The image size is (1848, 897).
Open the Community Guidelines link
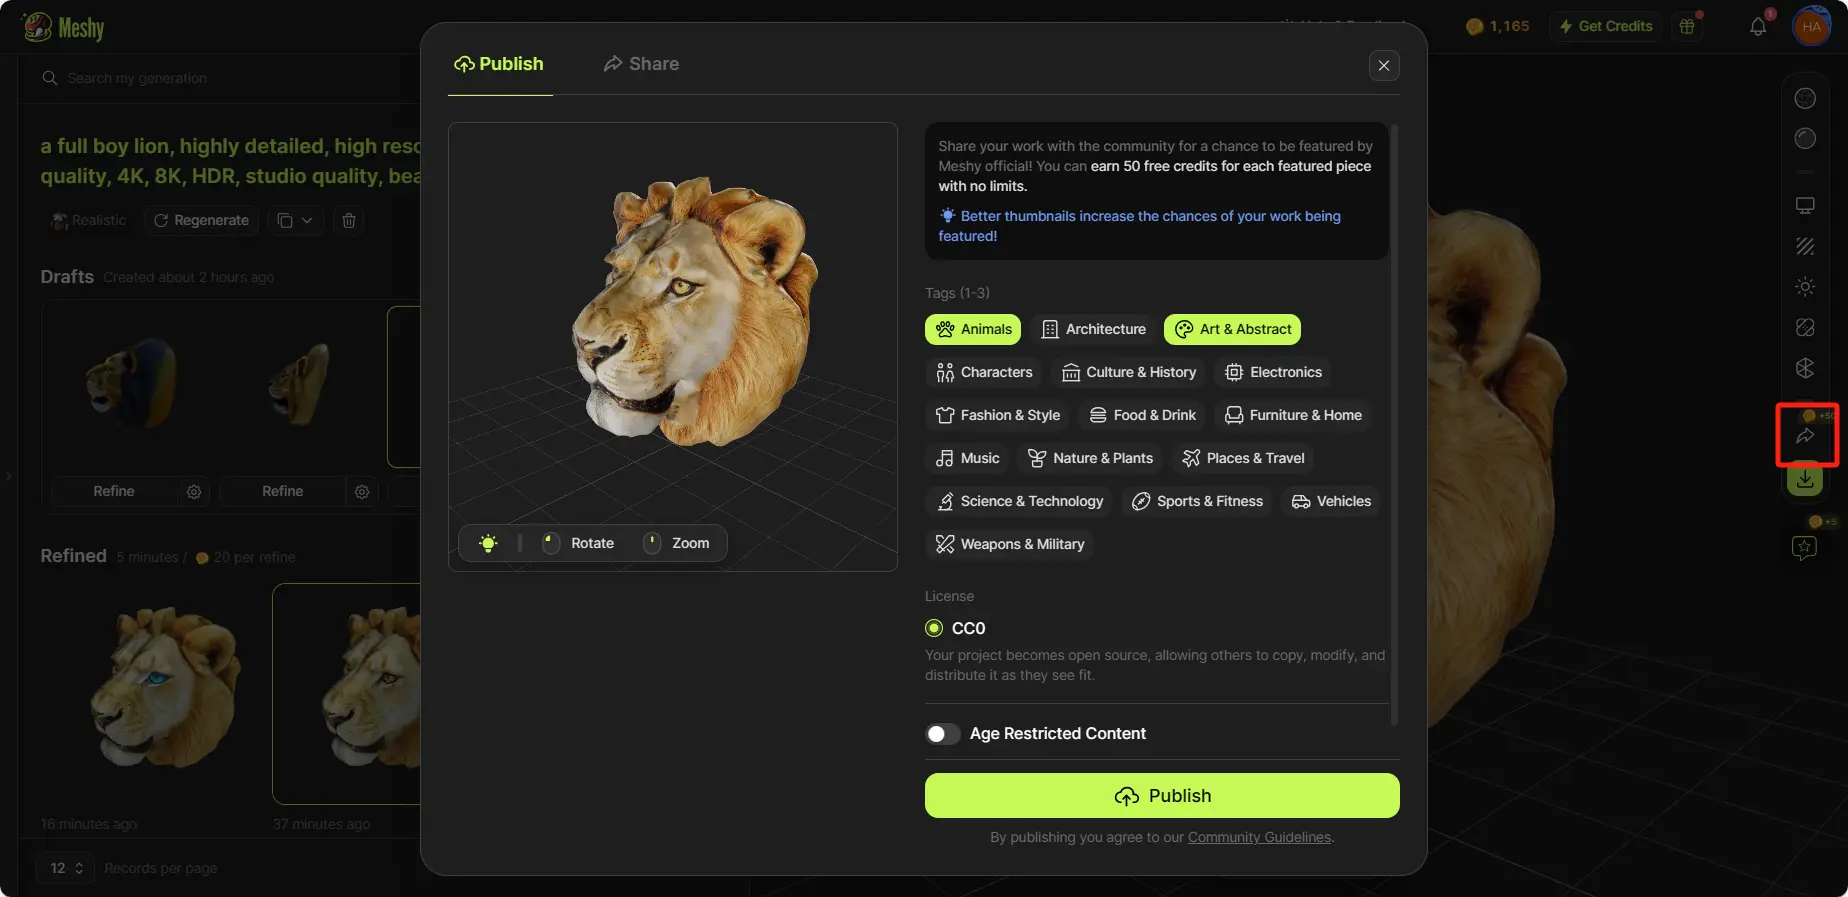pyautogui.click(x=1259, y=838)
